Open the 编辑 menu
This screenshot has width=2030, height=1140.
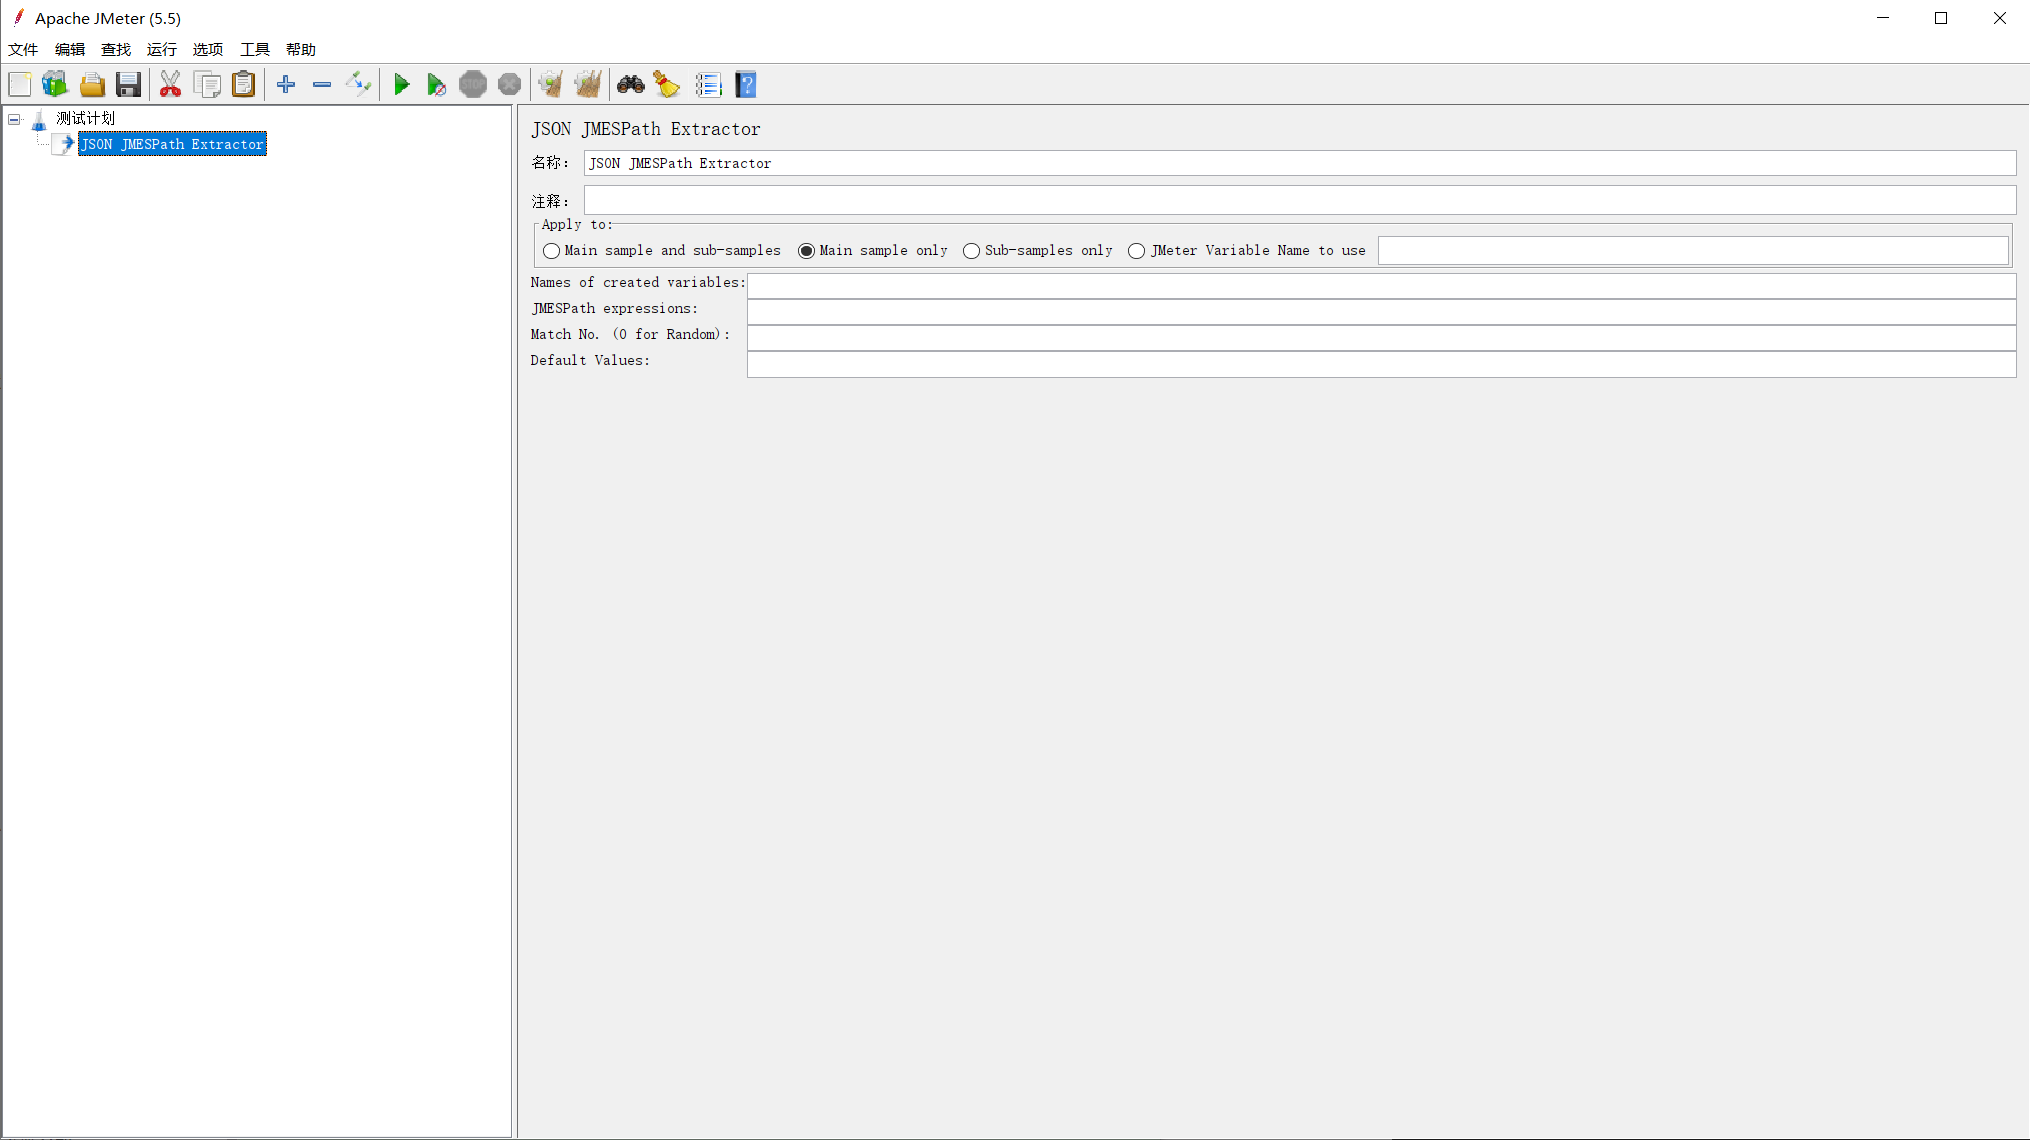click(70, 49)
